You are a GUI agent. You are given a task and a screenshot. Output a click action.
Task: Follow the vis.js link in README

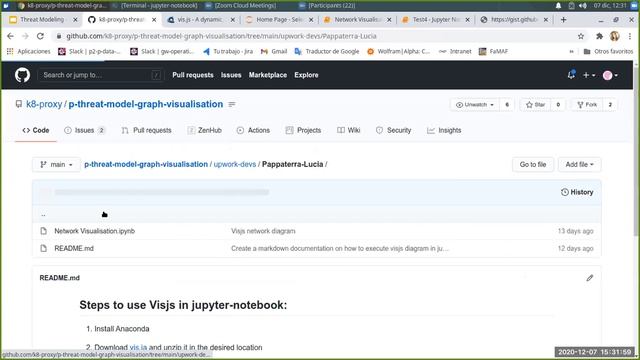coord(138,347)
